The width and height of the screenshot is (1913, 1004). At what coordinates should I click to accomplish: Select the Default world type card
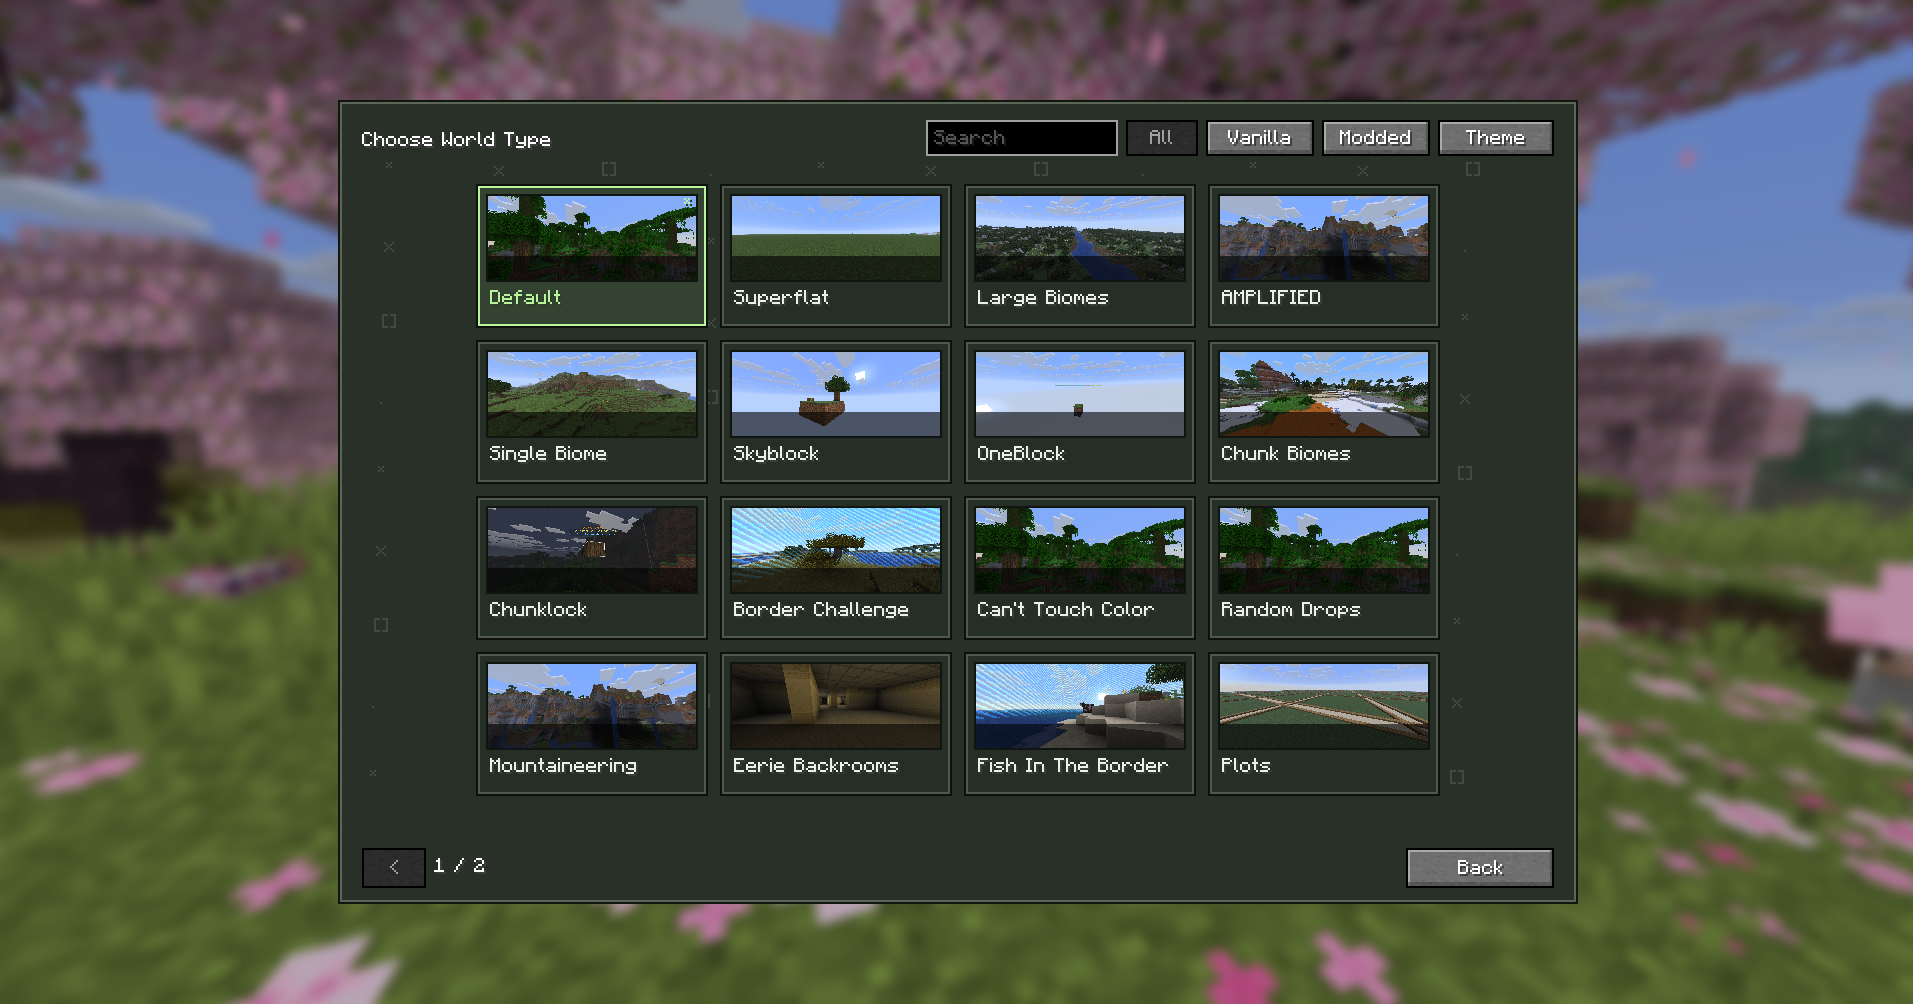(592, 256)
